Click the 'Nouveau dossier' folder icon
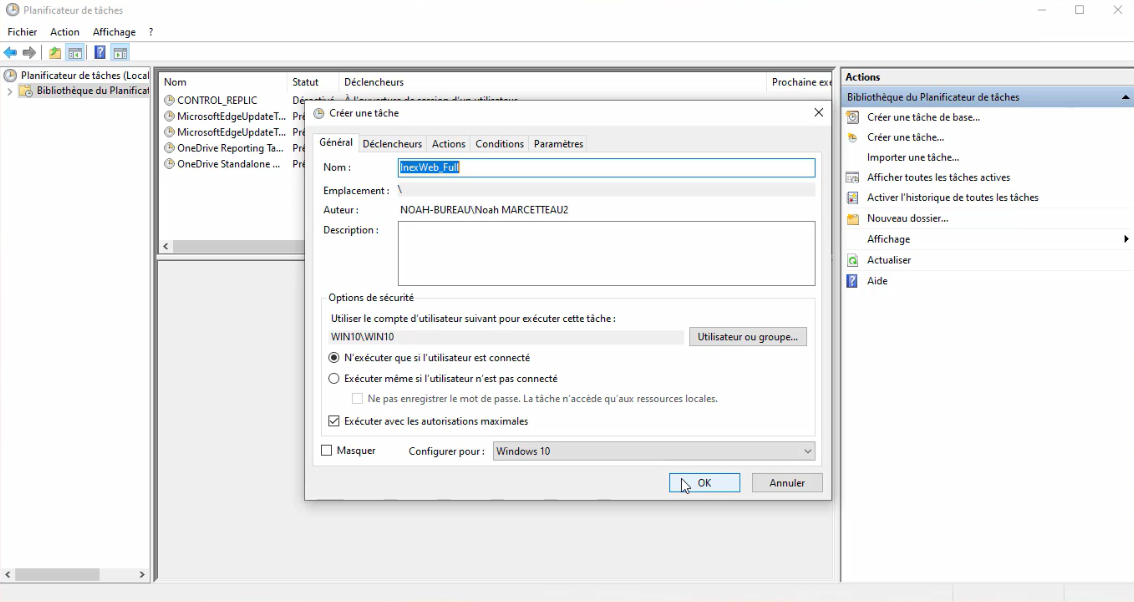The width and height of the screenshot is (1134, 602). [x=853, y=219]
